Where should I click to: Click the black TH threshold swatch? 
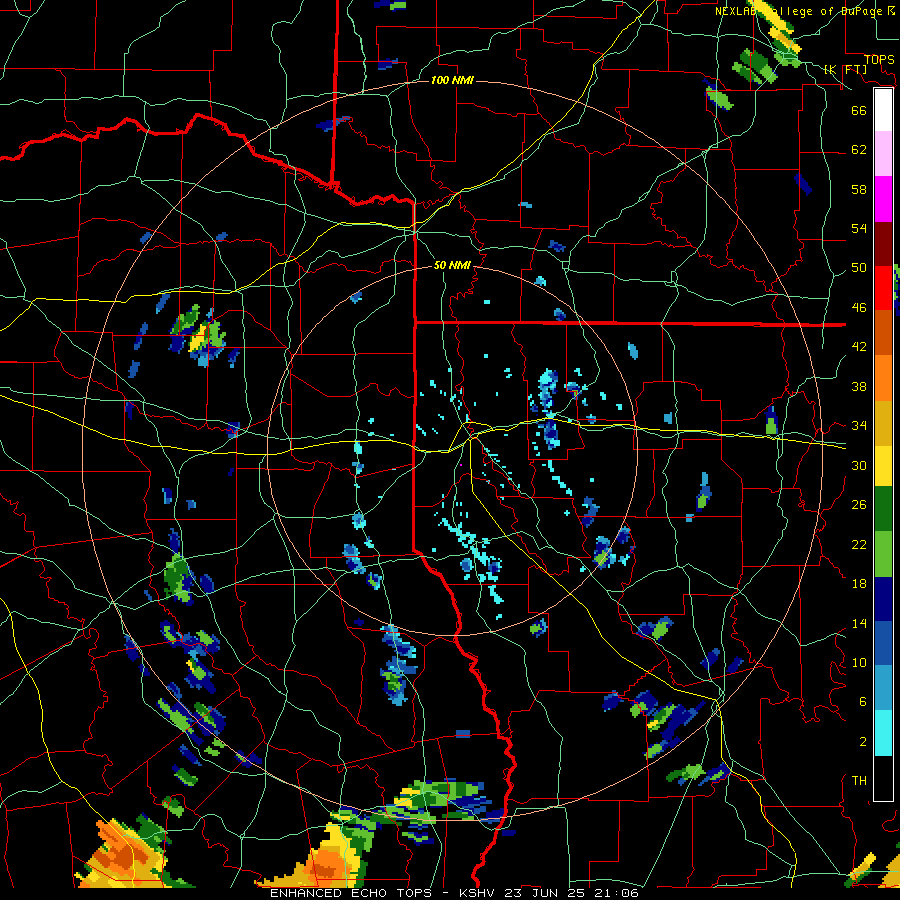pos(883,778)
